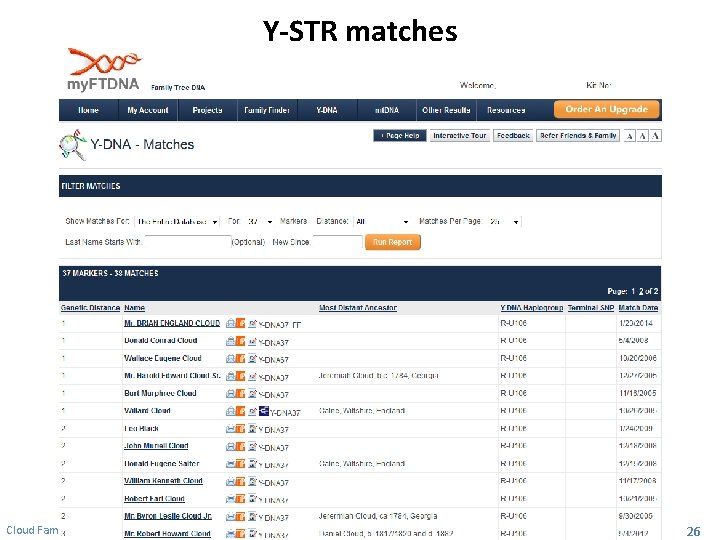Image resolution: width=720 pixels, height=540 pixels.
Task: Sort by Terminal SNP header
Action: (x=591, y=308)
